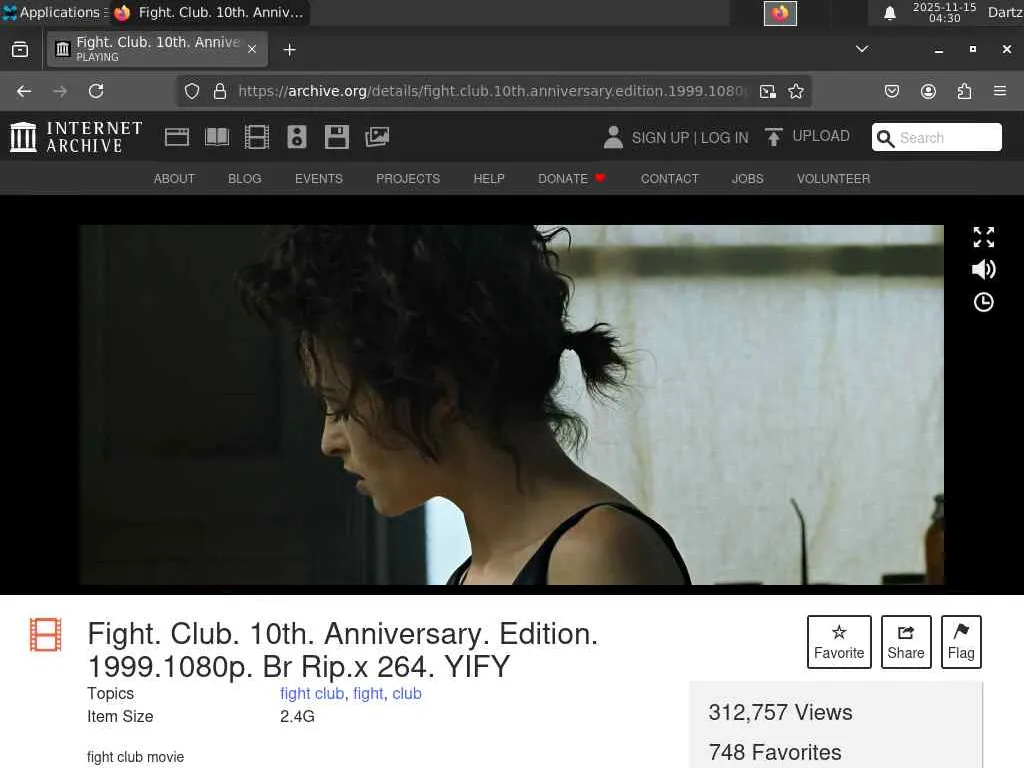Open the Video film strip icon in navbar
Image resolution: width=1024 pixels, height=768 pixels.
[x=257, y=137]
